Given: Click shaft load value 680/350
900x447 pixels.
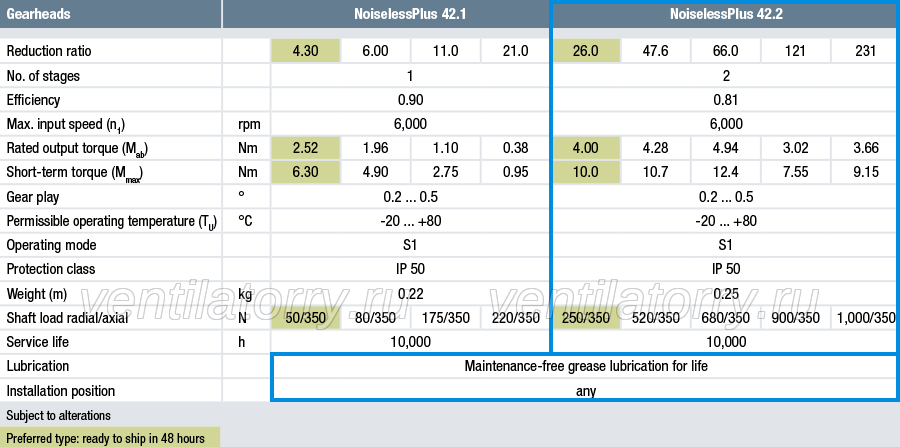Looking at the screenshot, I should (726, 318).
